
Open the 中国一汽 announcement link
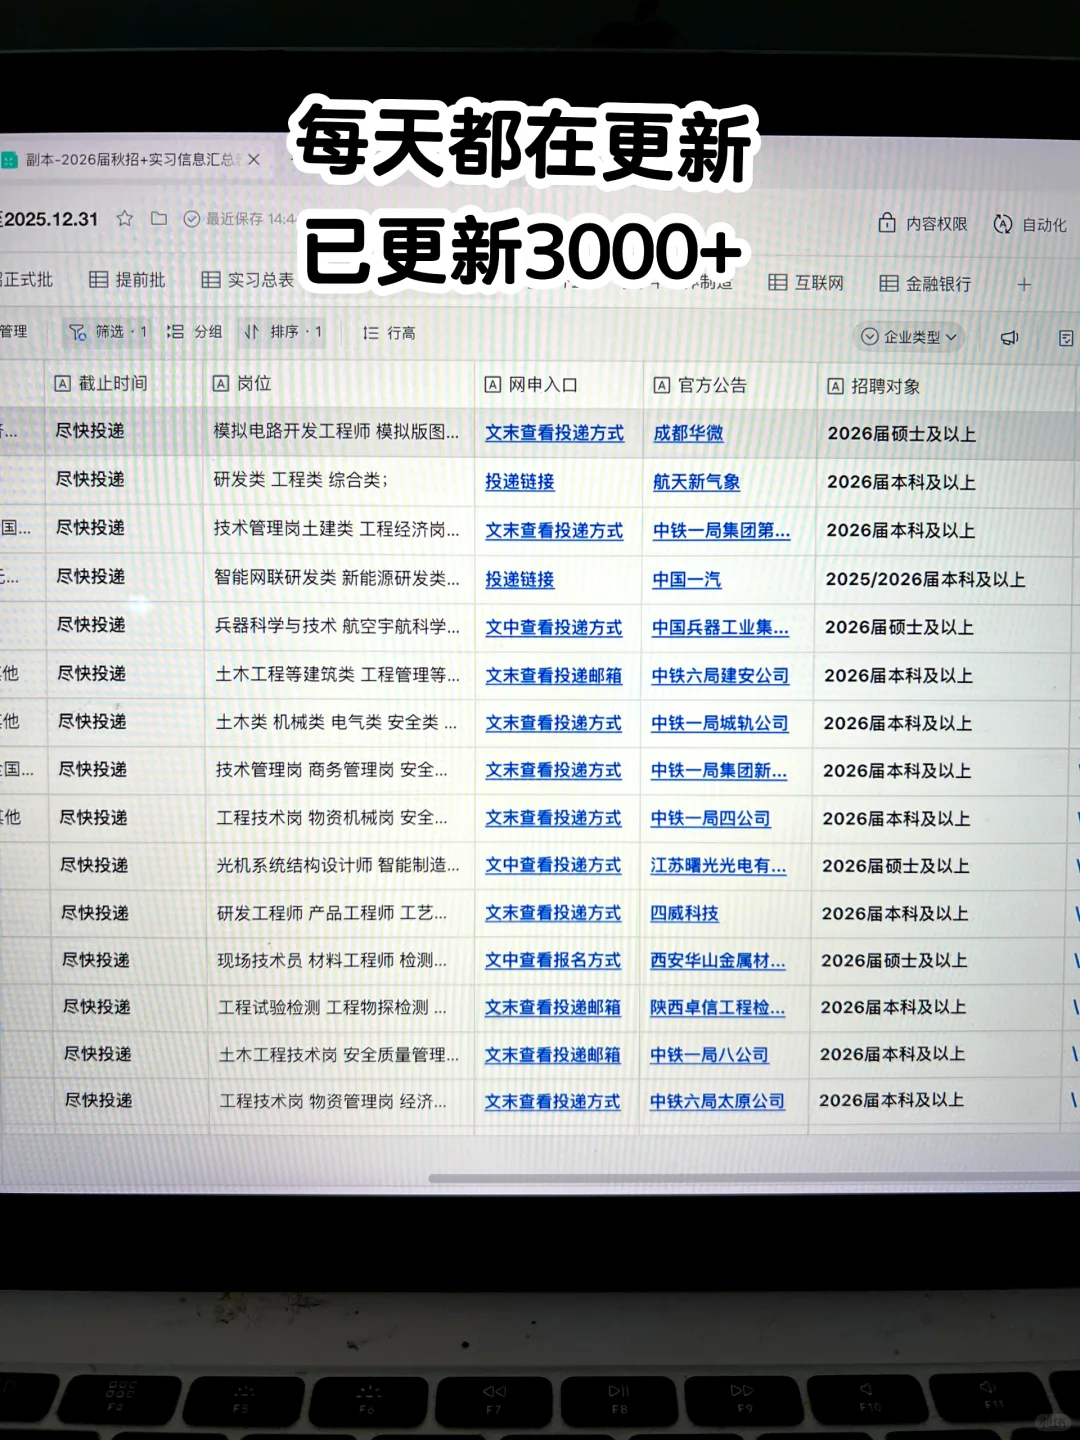[686, 579]
